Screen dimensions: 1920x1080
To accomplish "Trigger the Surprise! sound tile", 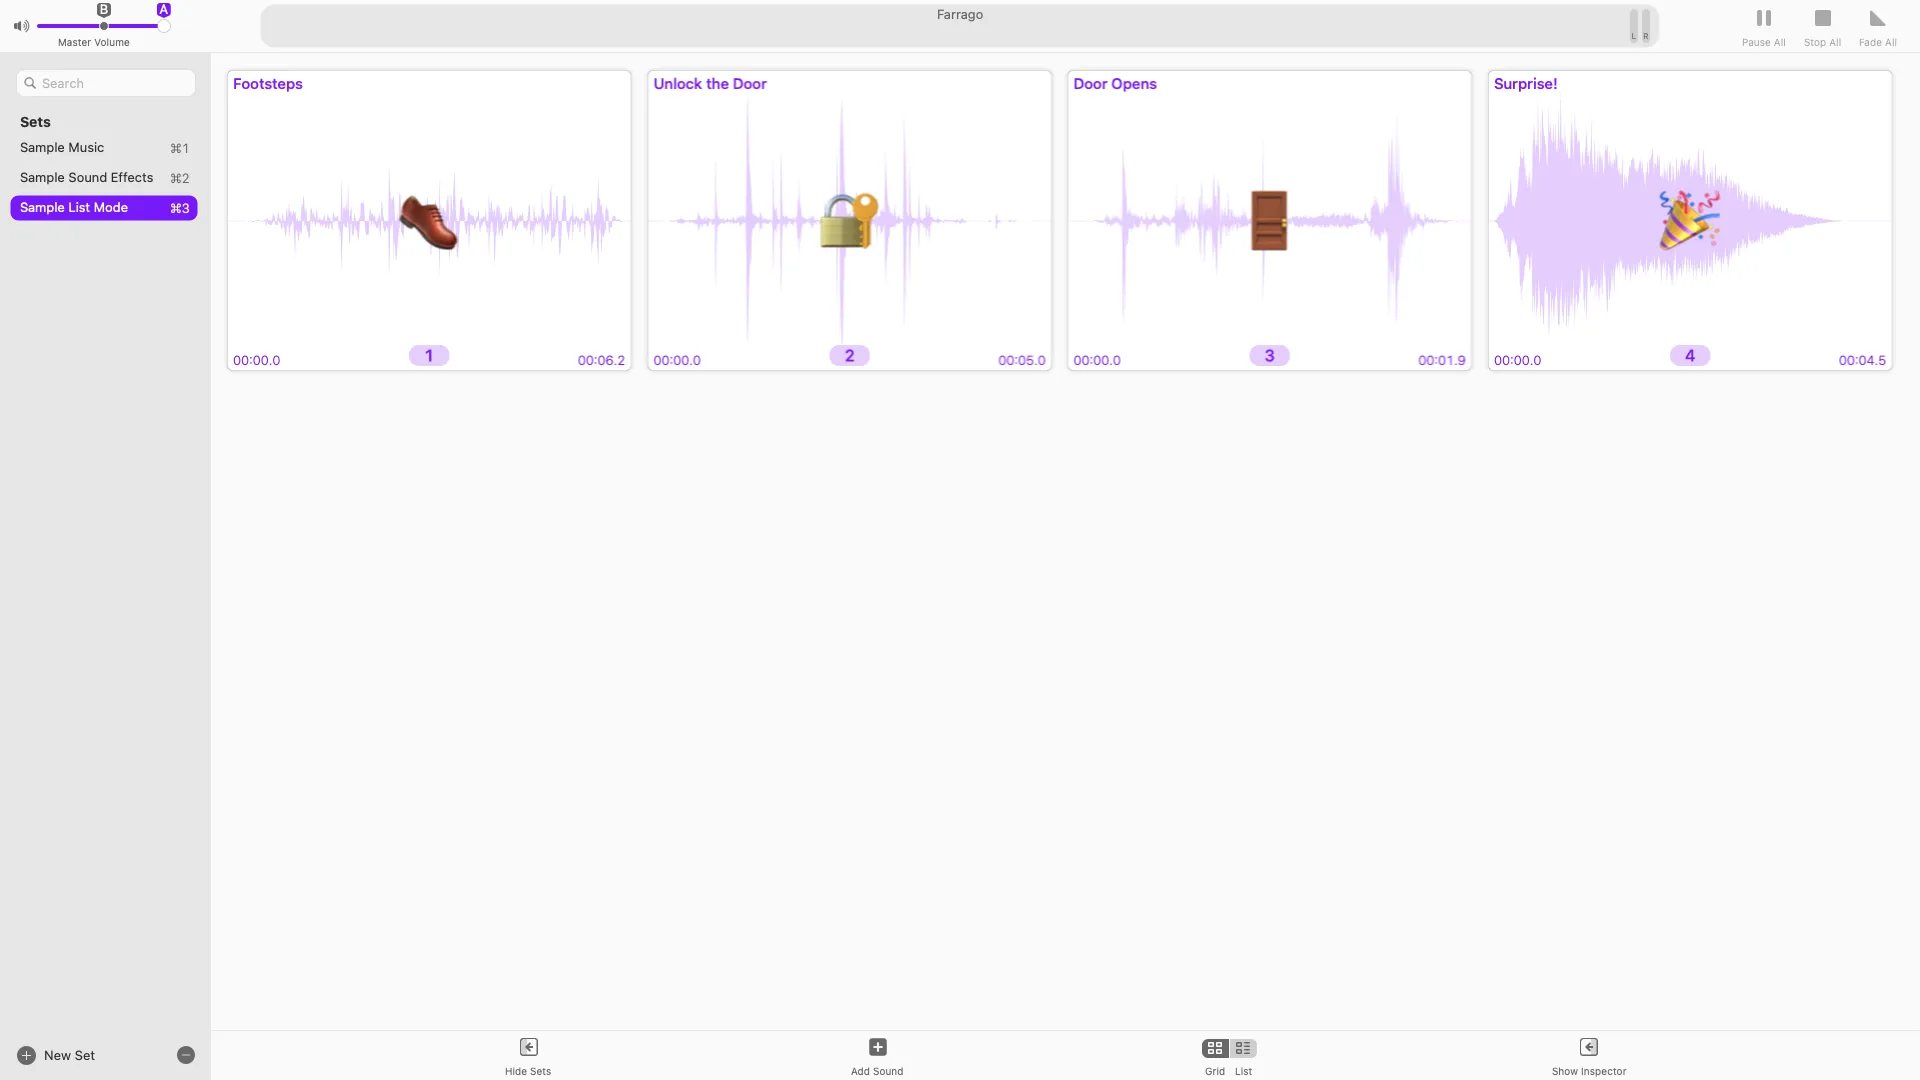I will [1689, 221].
